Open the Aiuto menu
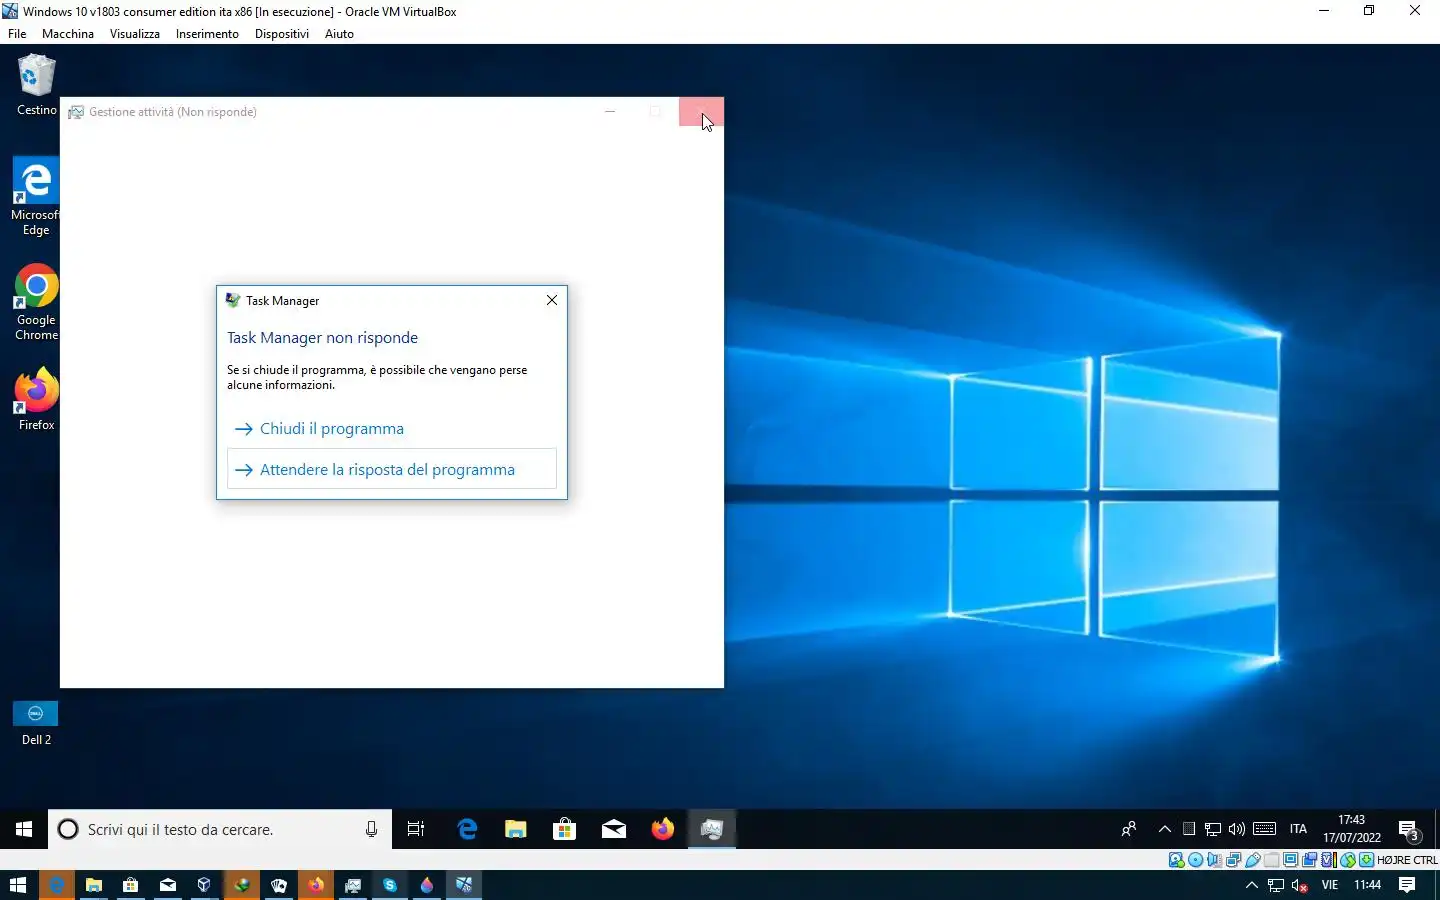This screenshot has height=900, width=1440. (x=339, y=34)
